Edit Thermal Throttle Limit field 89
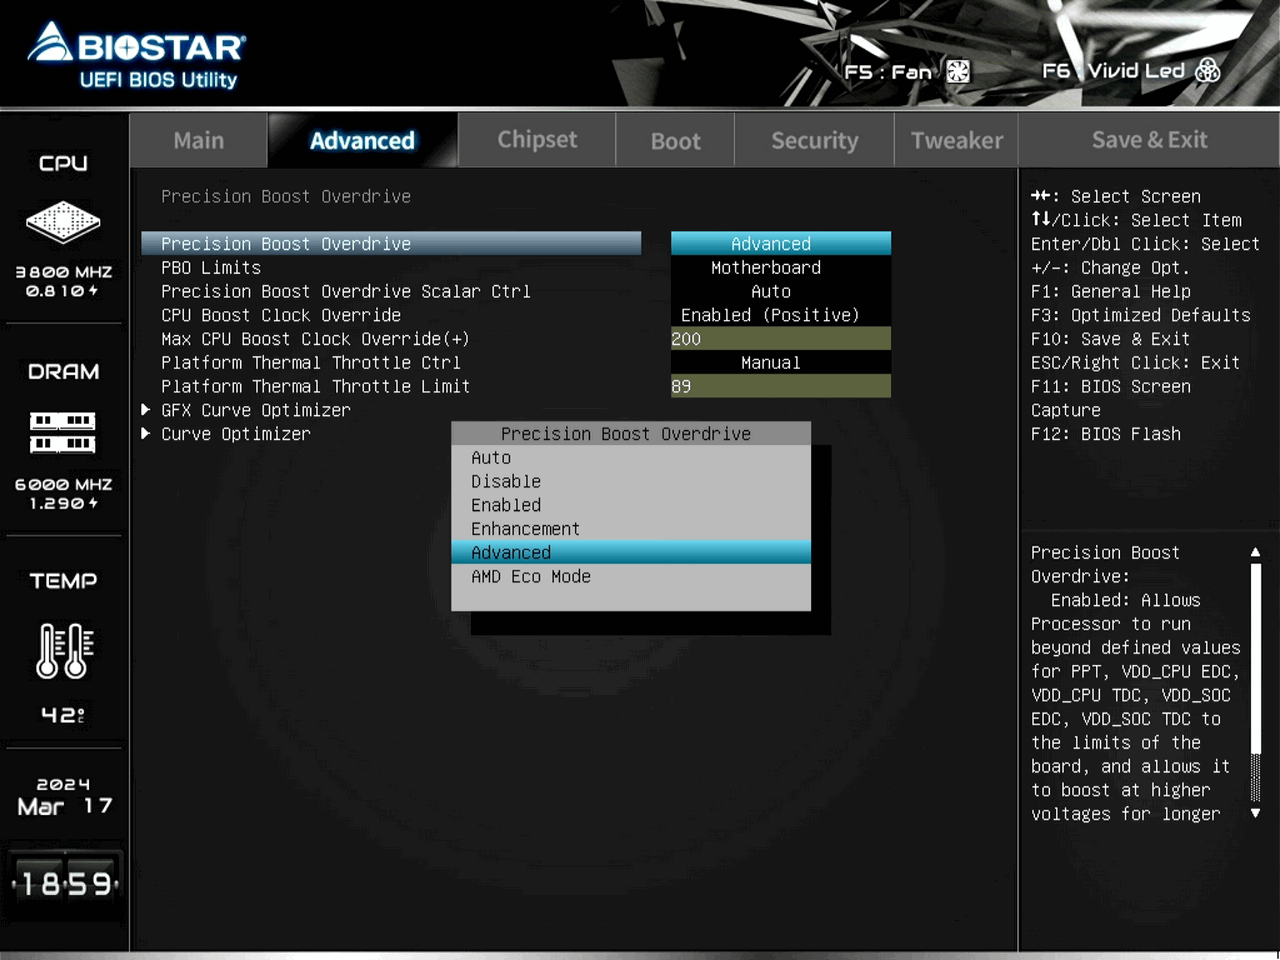Viewport: 1280px width, 960px height. point(781,386)
